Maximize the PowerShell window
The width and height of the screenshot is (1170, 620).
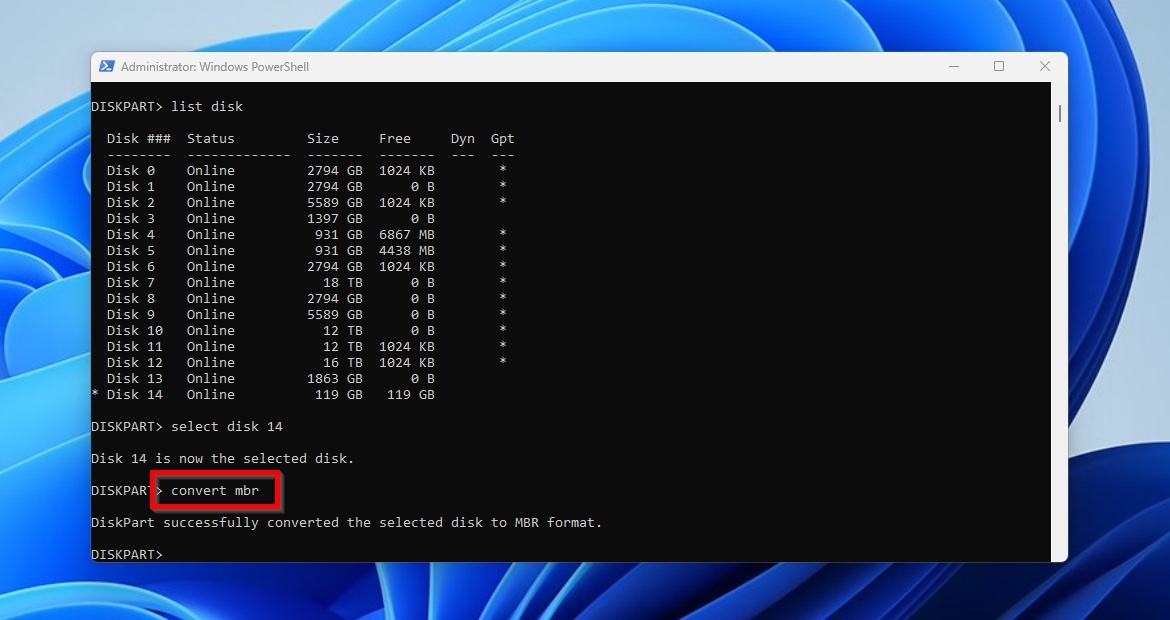pos(999,66)
